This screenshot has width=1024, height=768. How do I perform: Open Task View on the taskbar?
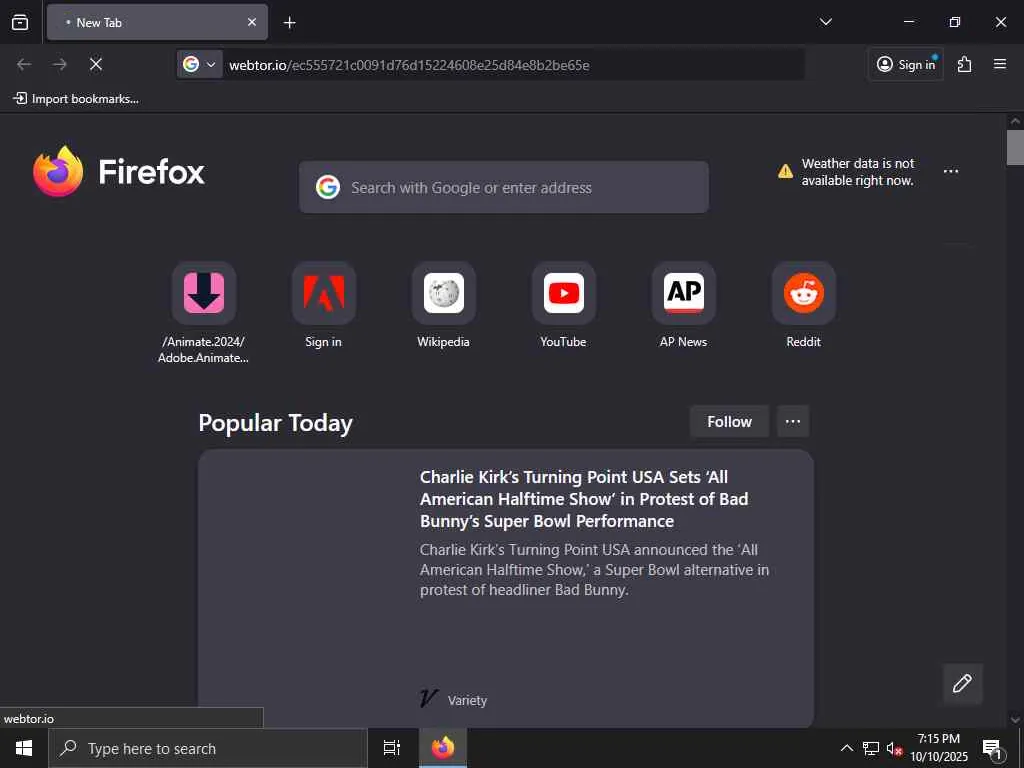pos(391,748)
